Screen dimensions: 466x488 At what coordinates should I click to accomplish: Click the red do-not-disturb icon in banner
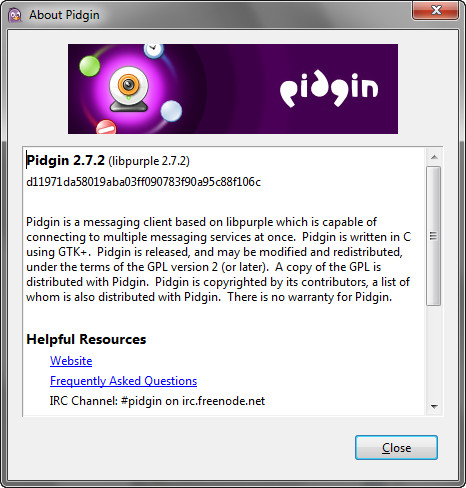[106, 127]
